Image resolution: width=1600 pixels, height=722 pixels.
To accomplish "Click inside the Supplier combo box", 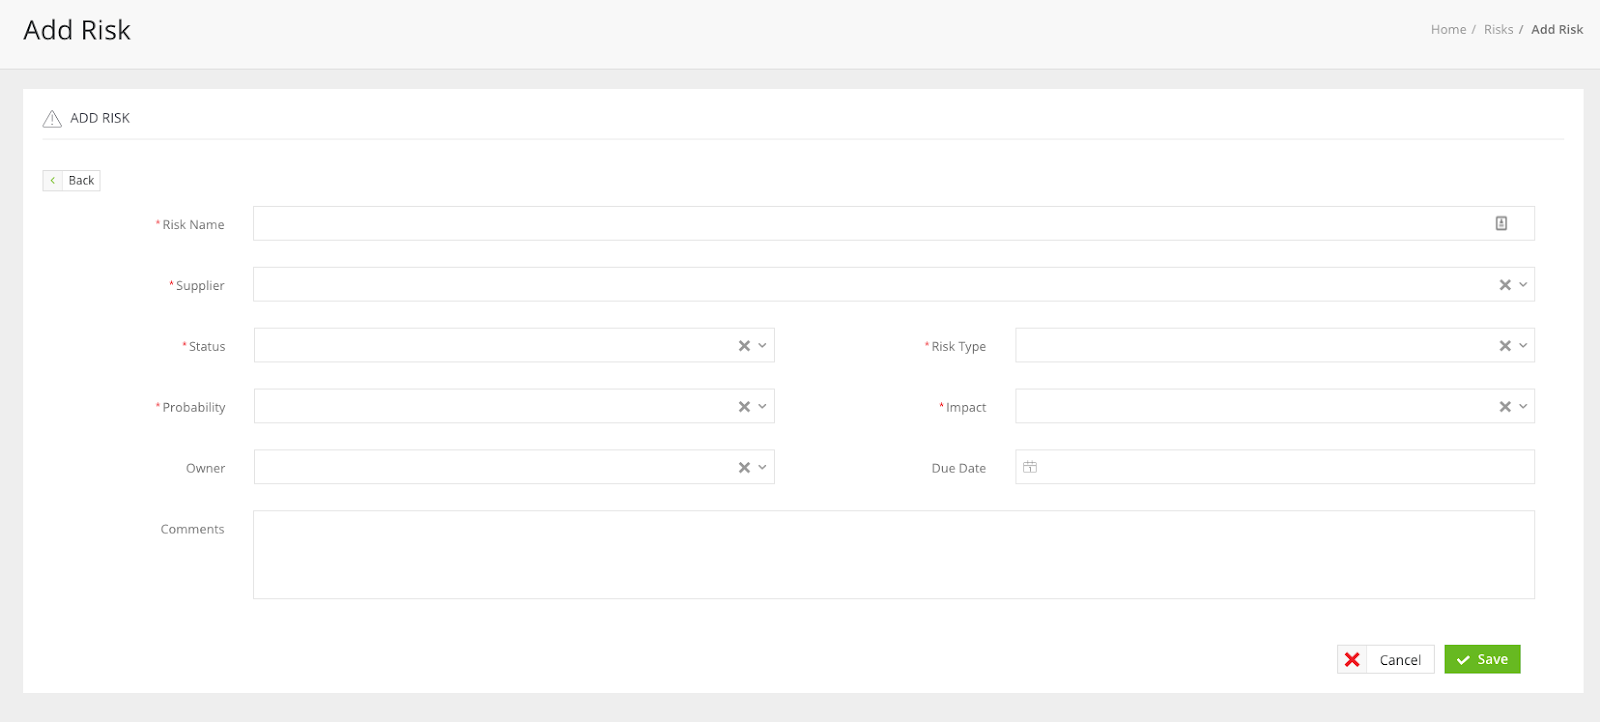I will pyautogui.click(x=894, y=285).
